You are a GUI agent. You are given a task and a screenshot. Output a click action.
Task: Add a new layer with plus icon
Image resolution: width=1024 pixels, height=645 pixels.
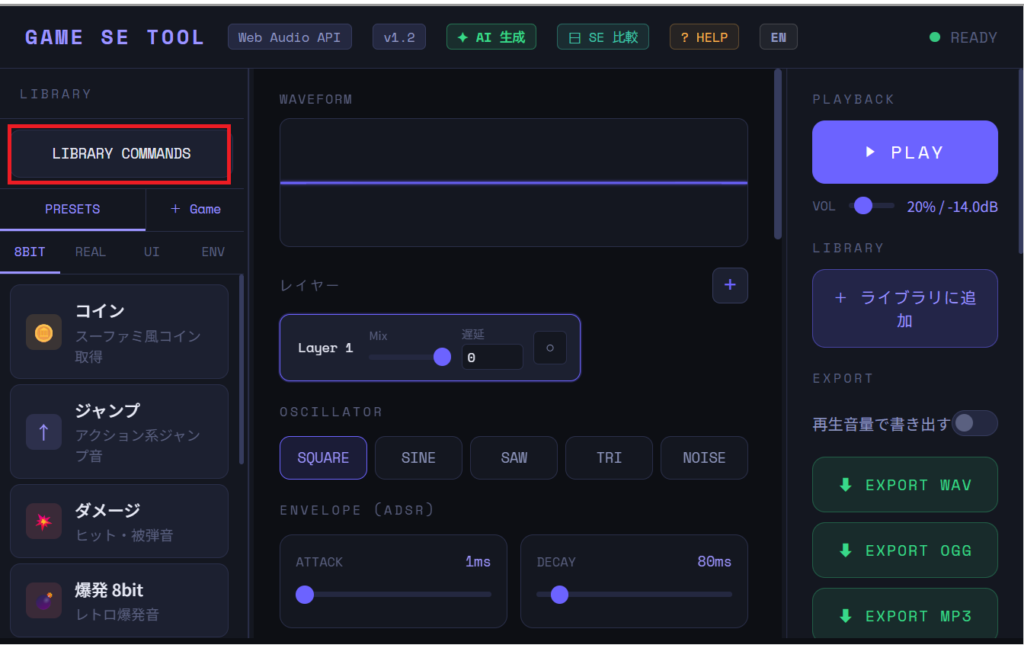[729, 285]
